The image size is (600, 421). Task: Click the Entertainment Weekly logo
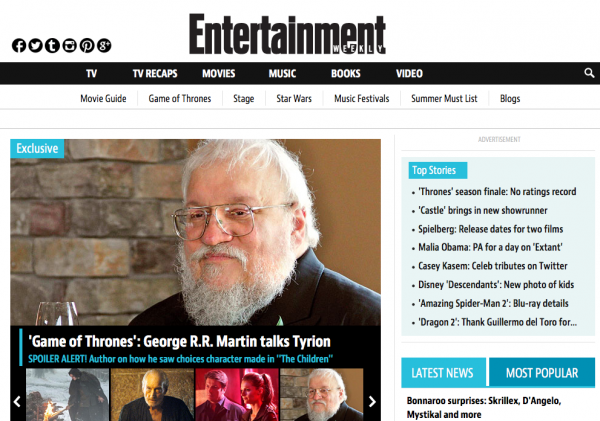(287, 34)
